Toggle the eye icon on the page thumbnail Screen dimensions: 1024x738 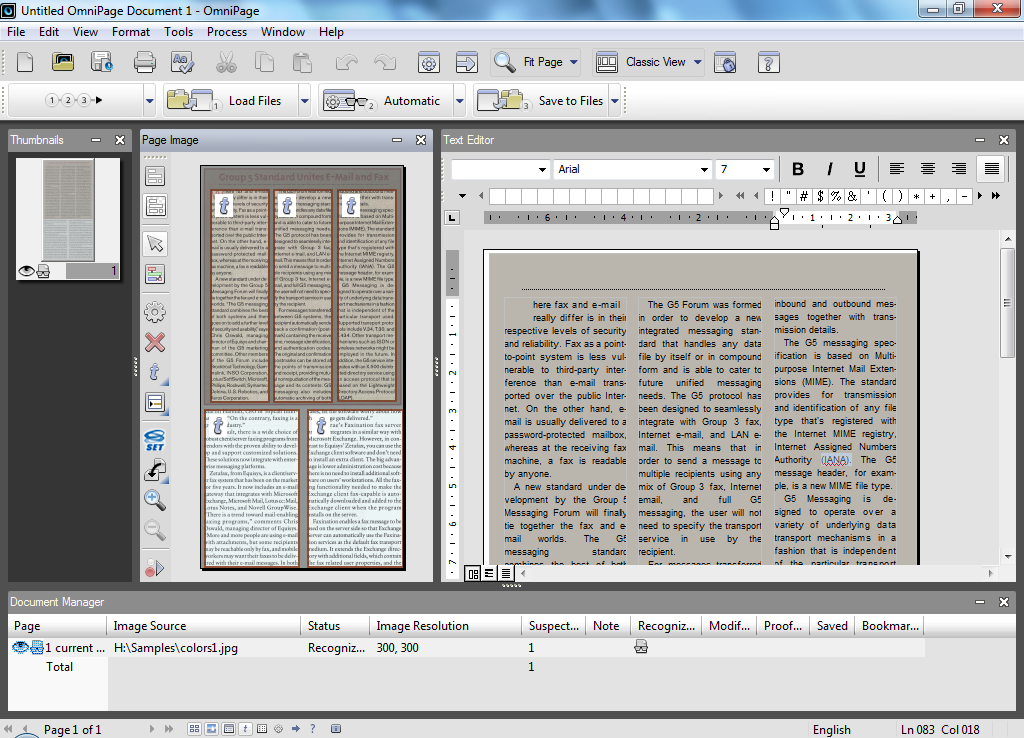(x=26, y=270)
